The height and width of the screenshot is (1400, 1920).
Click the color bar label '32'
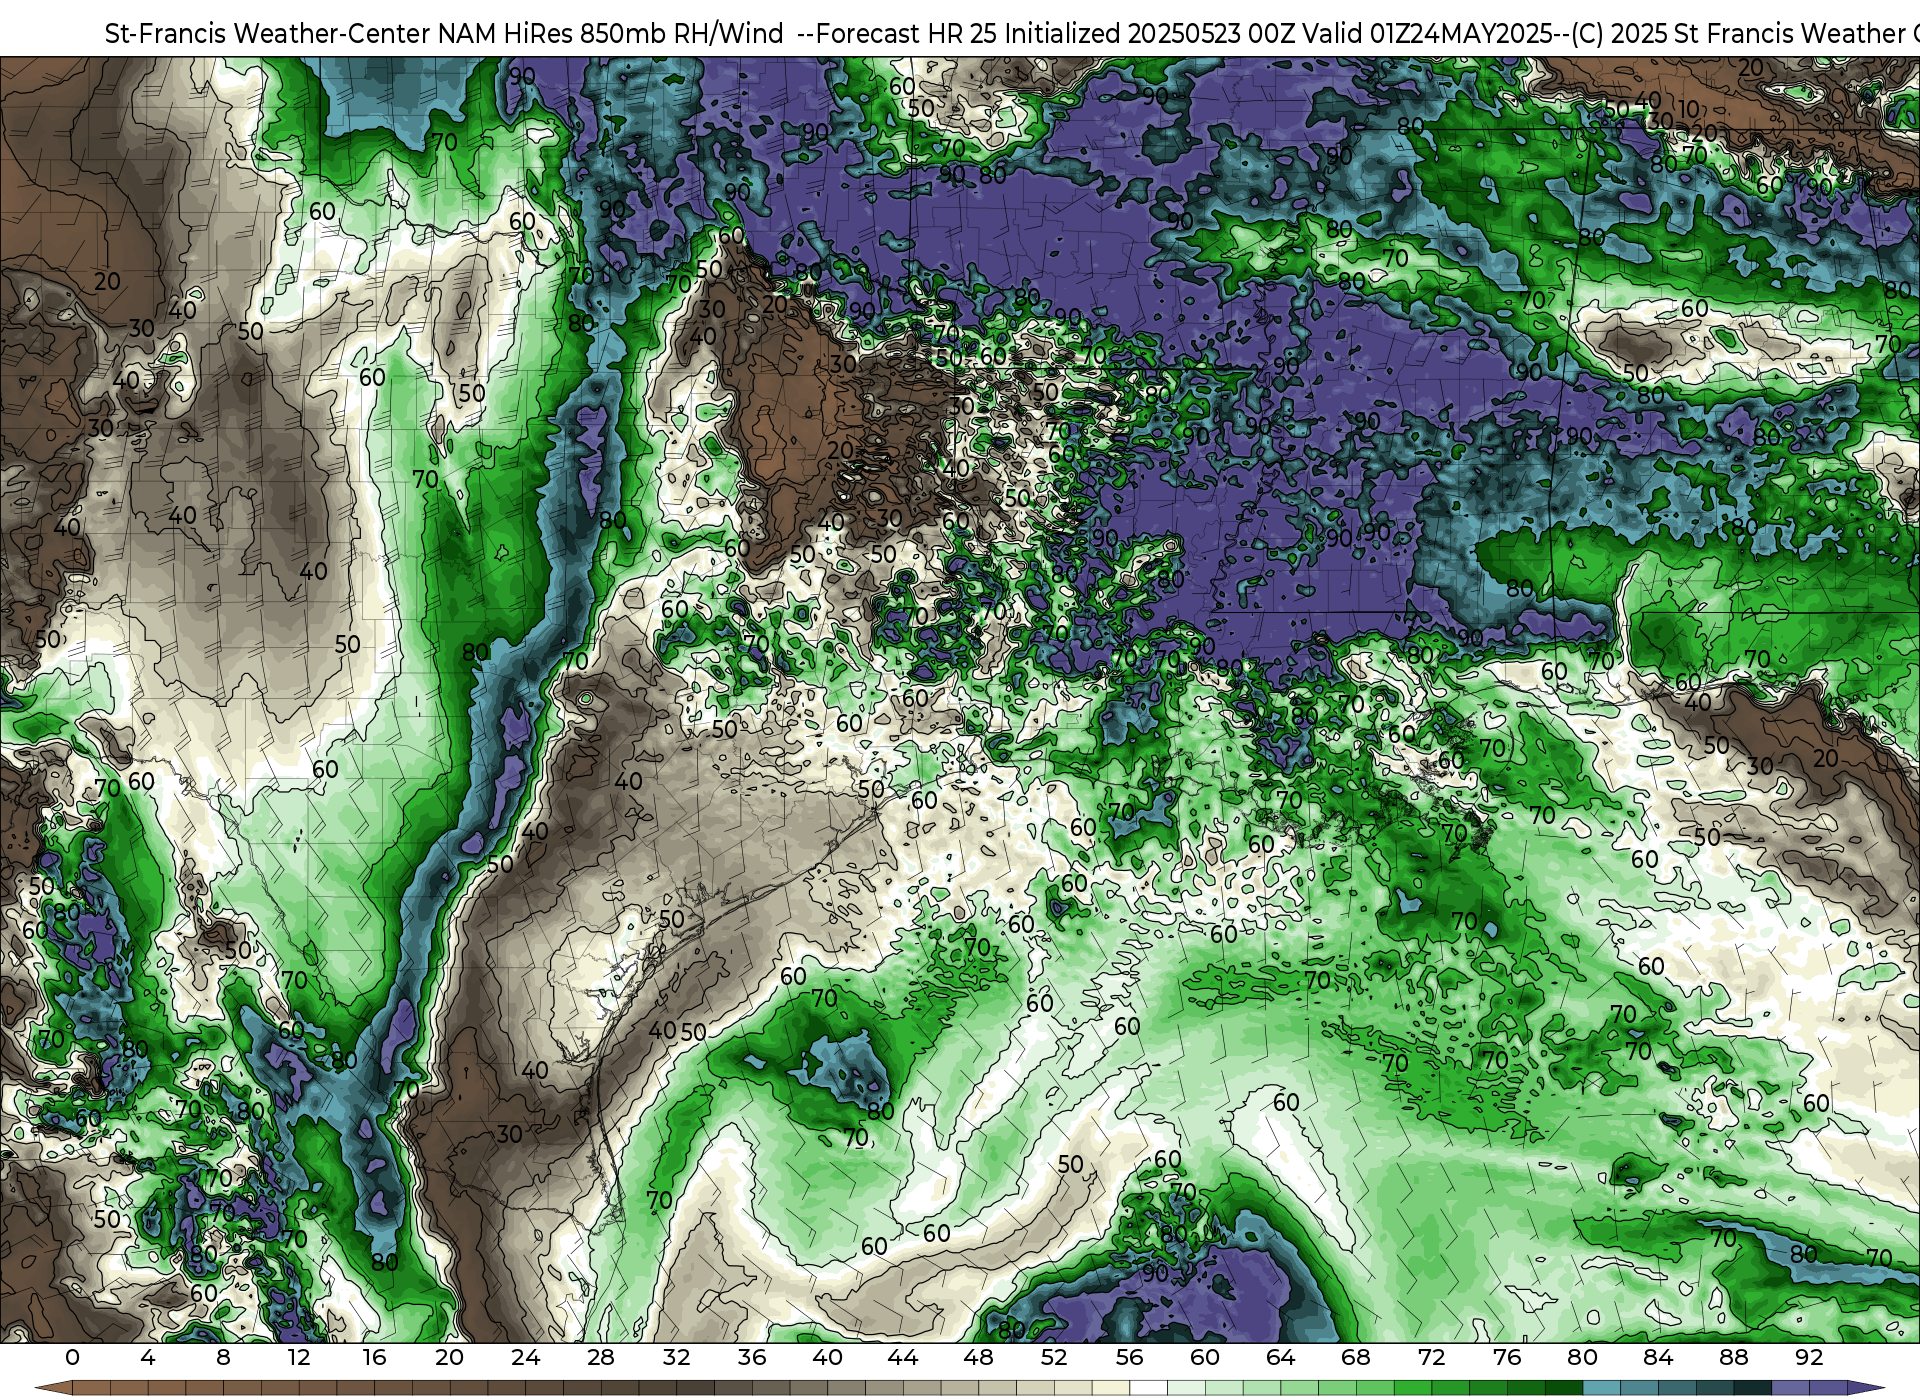tap(676, 1357)
